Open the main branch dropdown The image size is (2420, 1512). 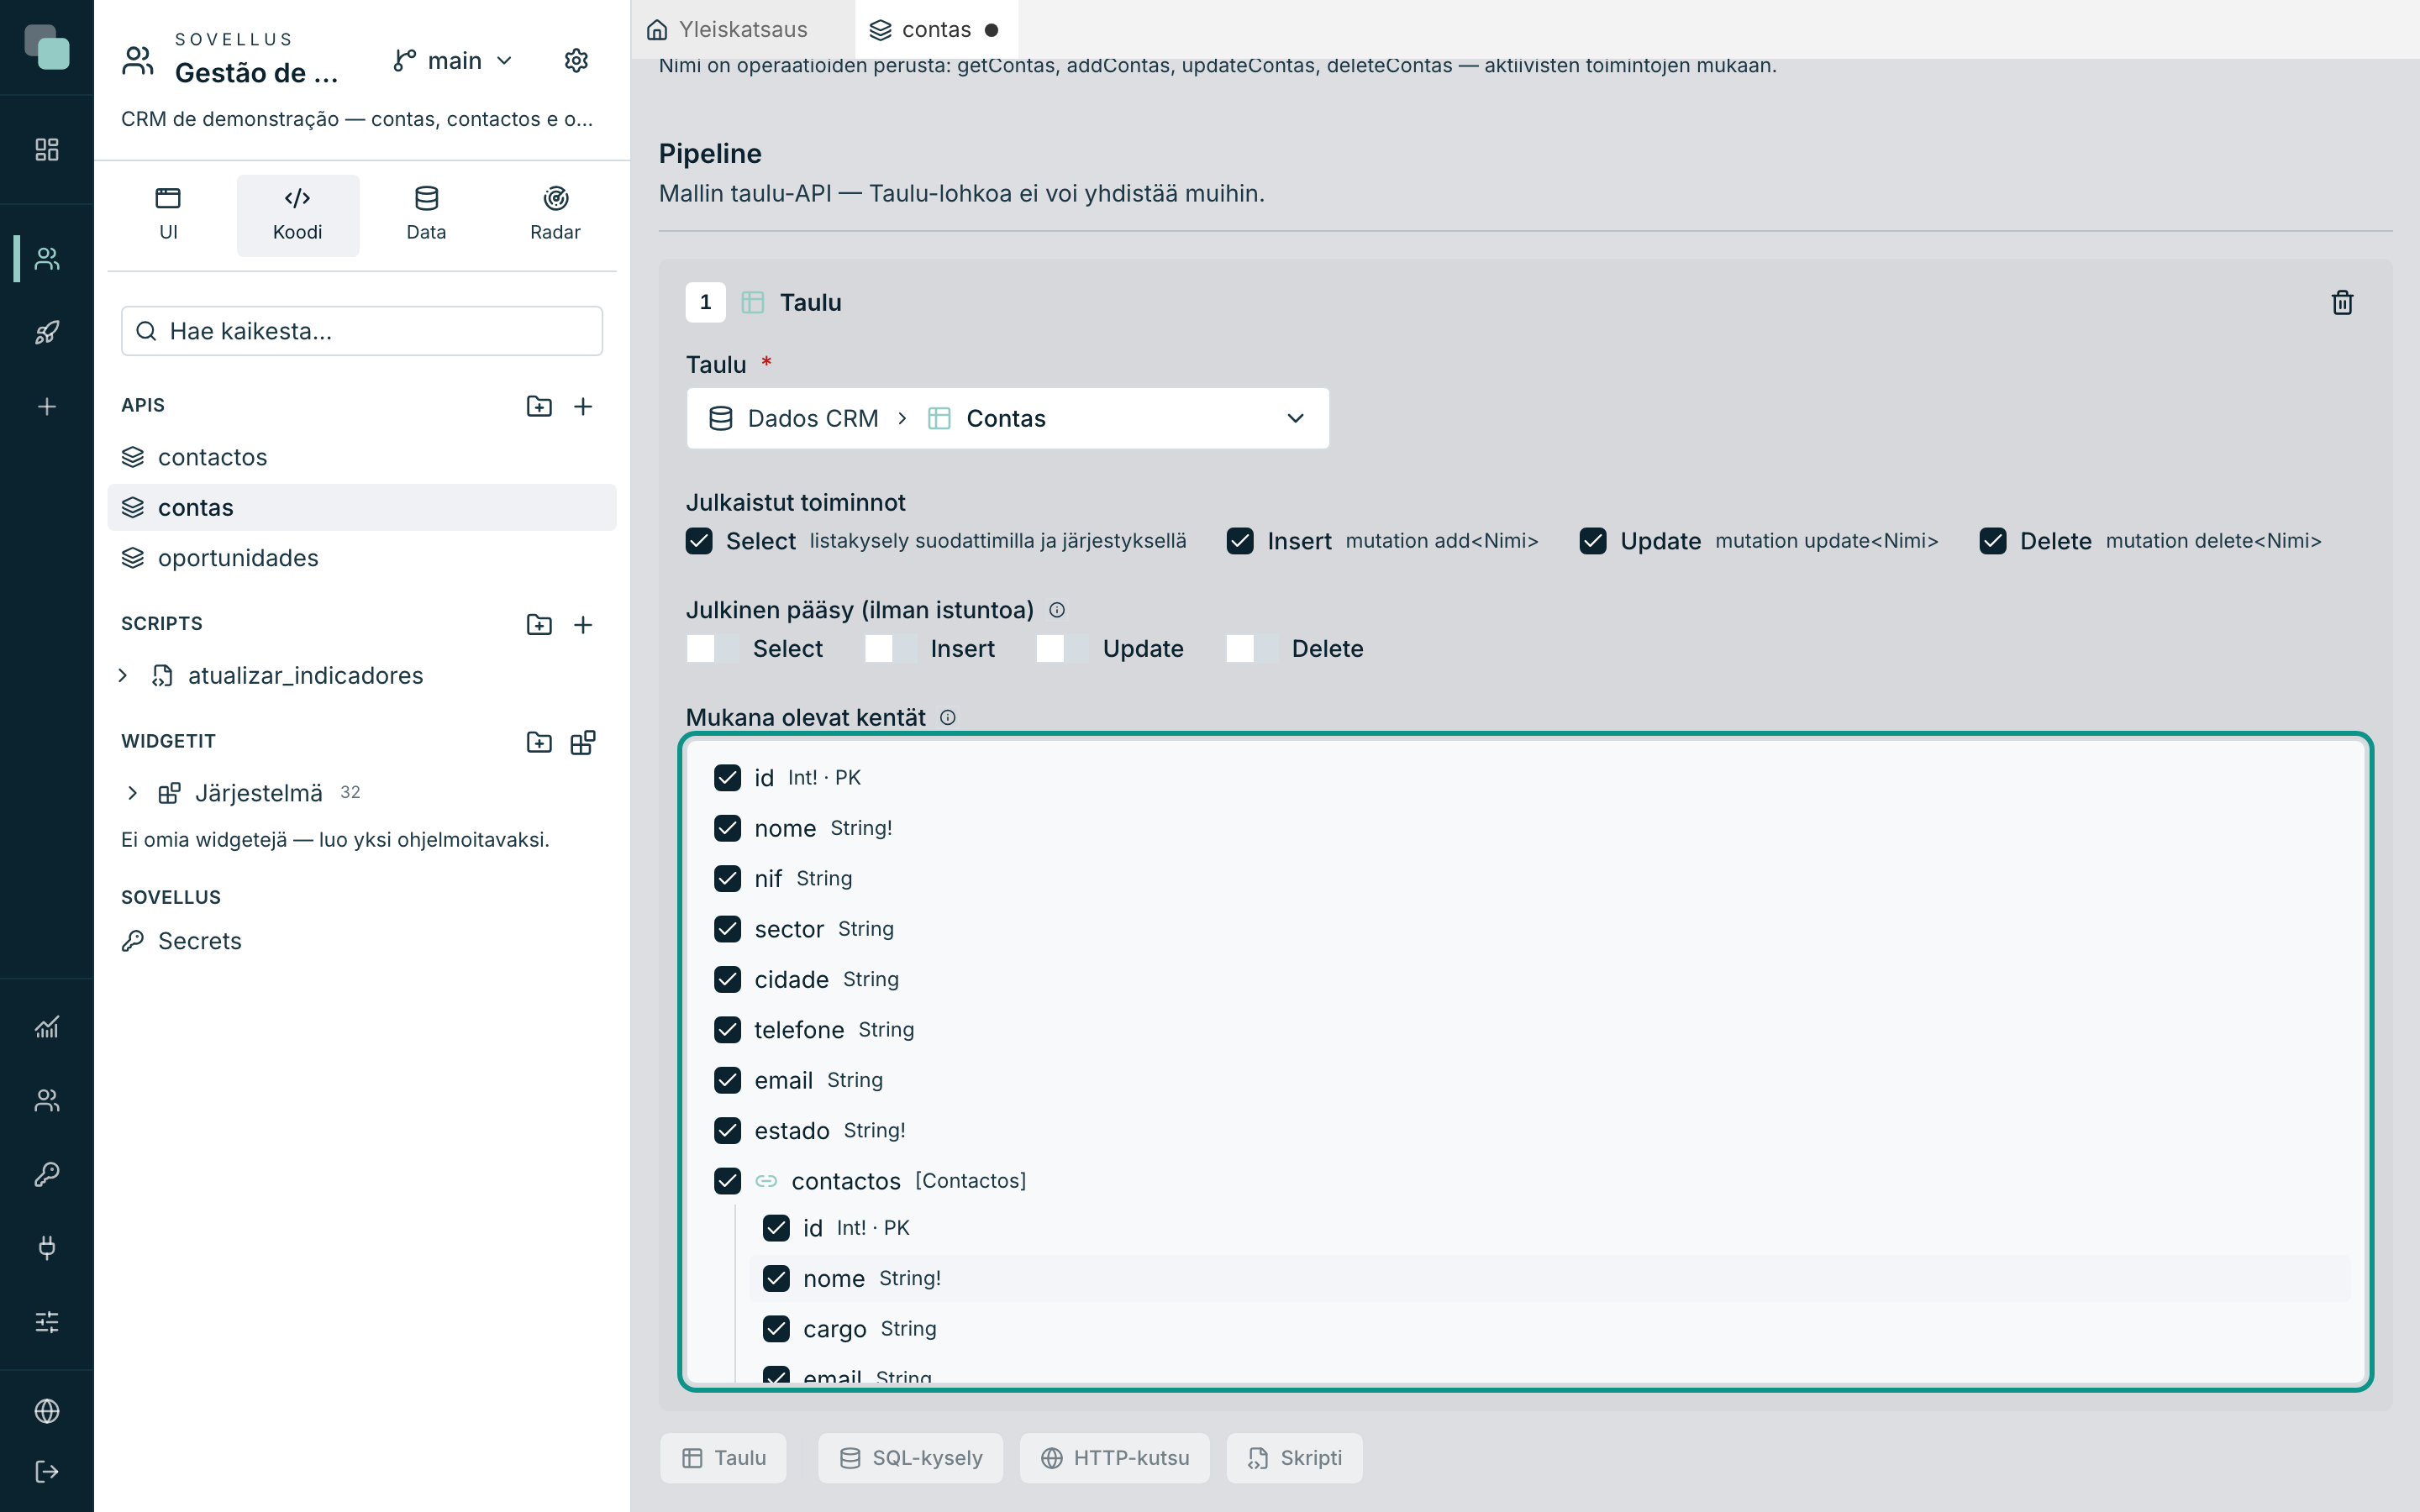(x=453, y=60)
